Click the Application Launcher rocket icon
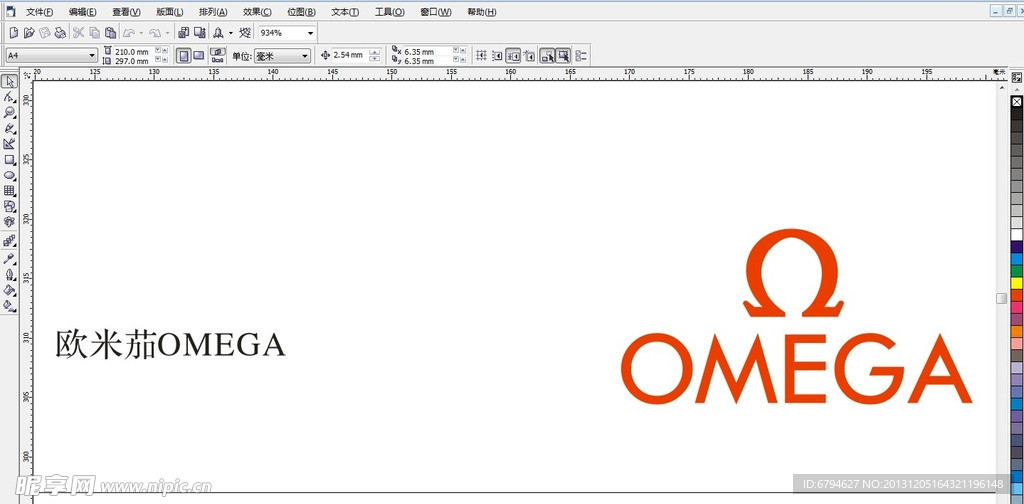The height and width of the screenshot is (504, 1024). tap(218, 33)
